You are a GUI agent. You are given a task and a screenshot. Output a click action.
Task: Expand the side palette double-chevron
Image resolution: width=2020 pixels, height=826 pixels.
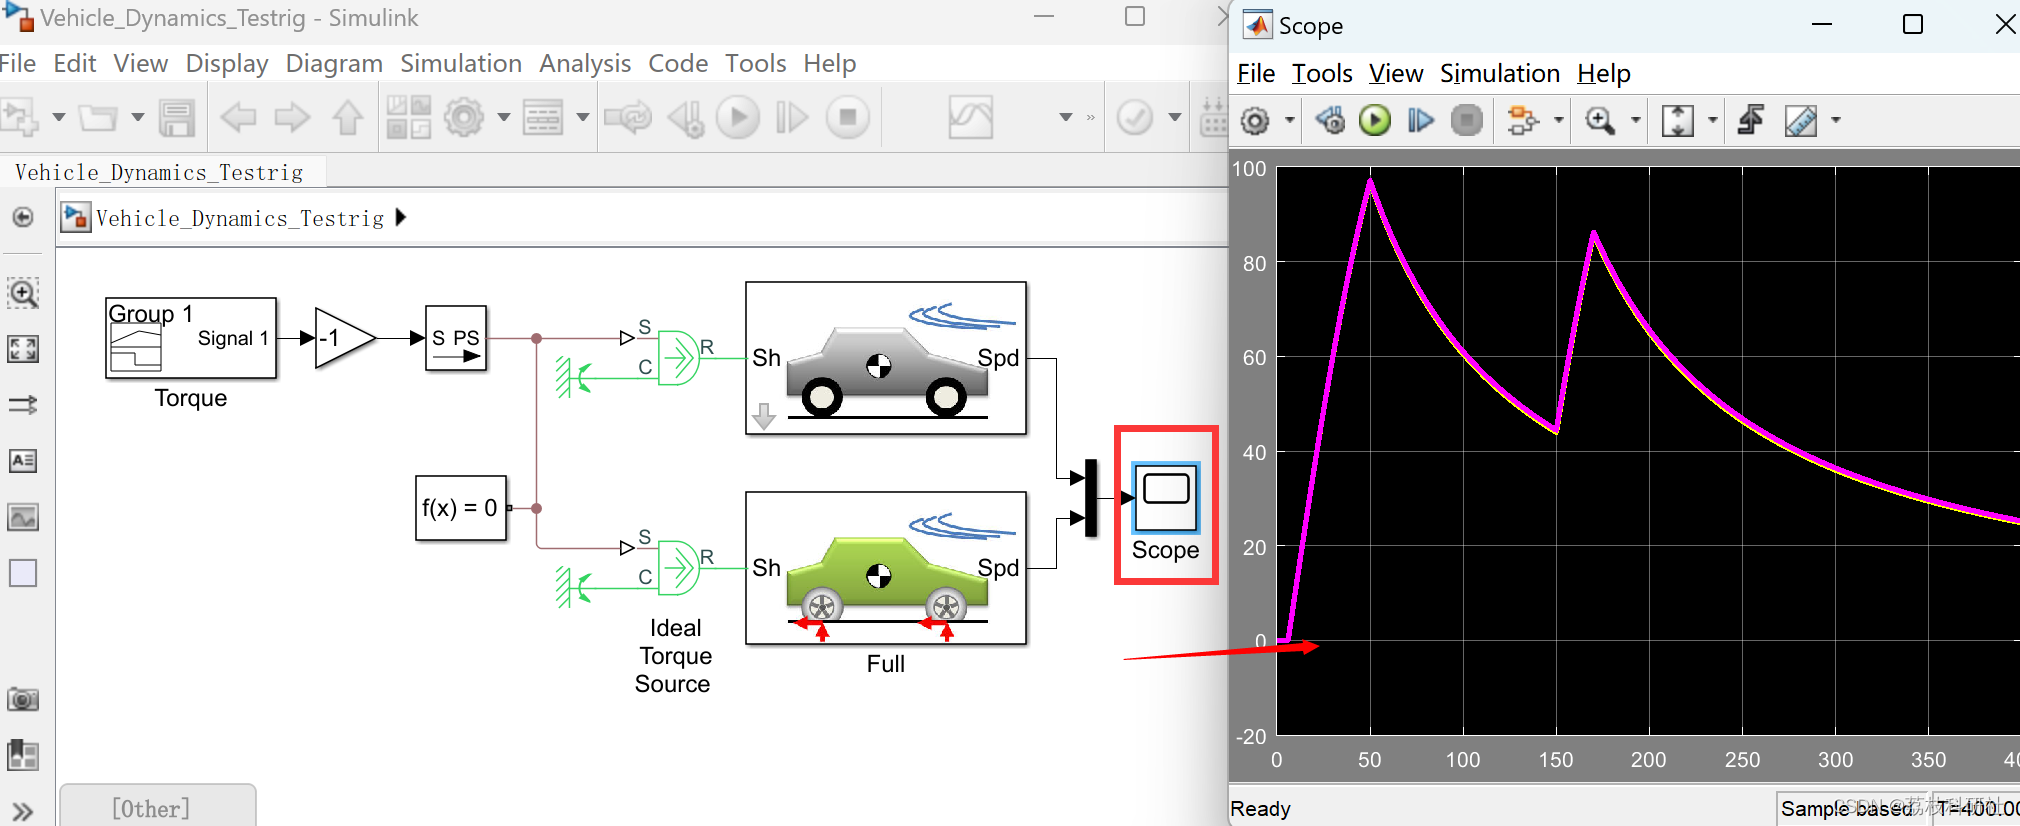tap(23, 811)
